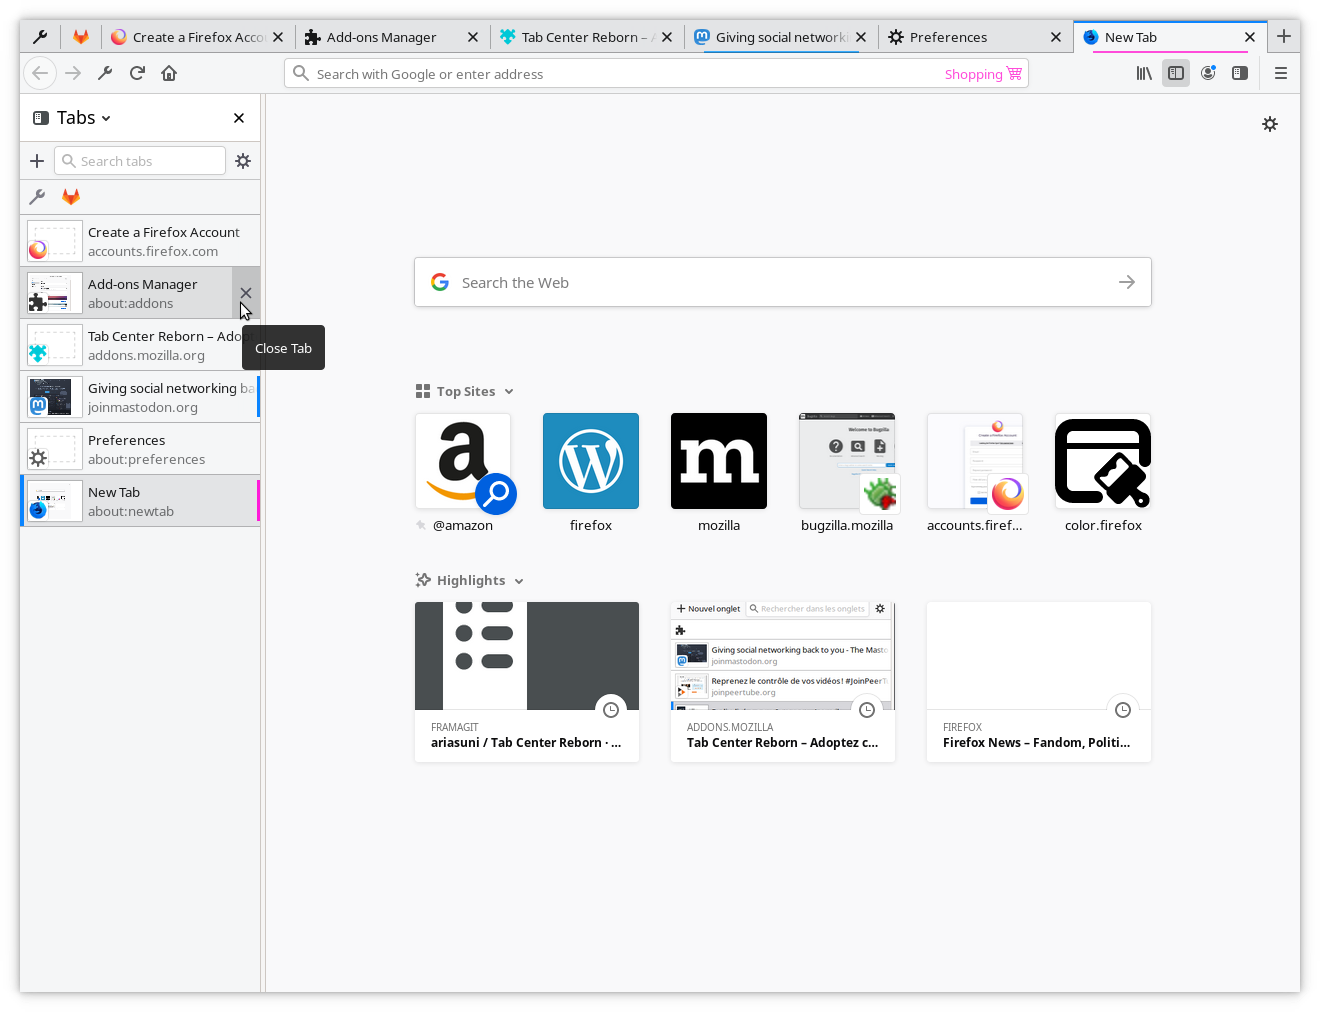
Task: Select Giving social networking tab in sidebar
Action: pos(140,397)
